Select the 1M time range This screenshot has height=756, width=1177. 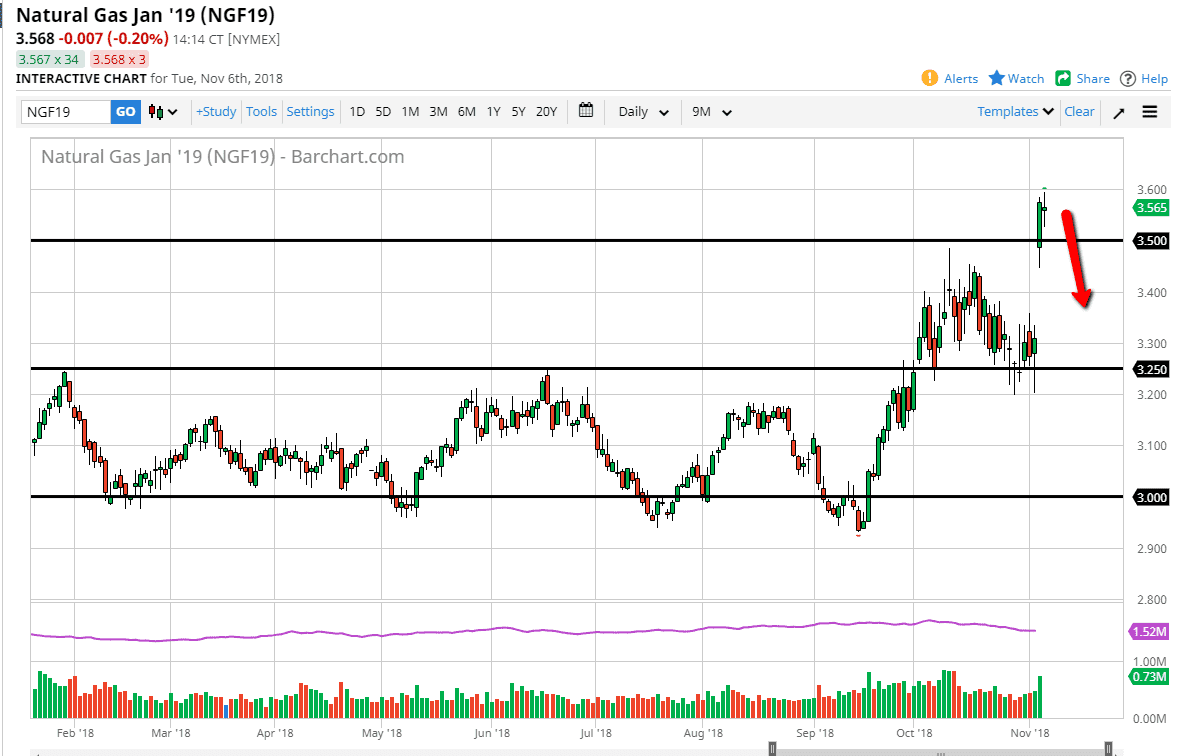click(410, 112)
